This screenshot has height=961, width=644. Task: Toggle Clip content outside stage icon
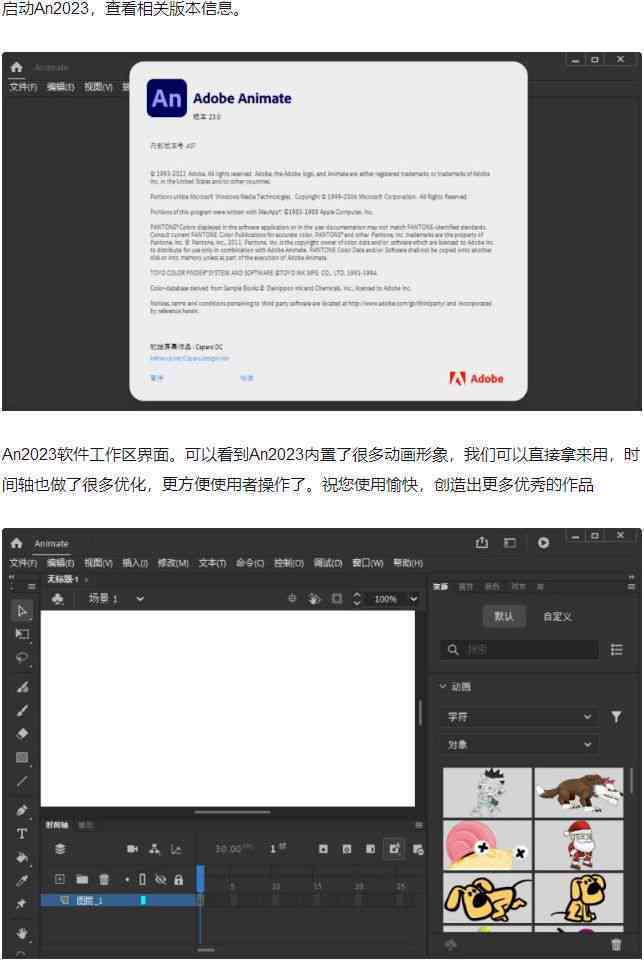(x=337, y=598)
